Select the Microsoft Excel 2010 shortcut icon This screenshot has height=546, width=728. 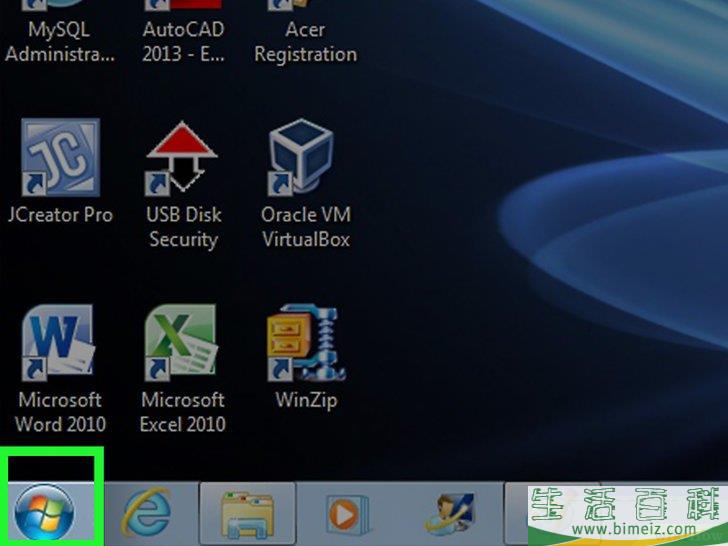tap(181, 344)
